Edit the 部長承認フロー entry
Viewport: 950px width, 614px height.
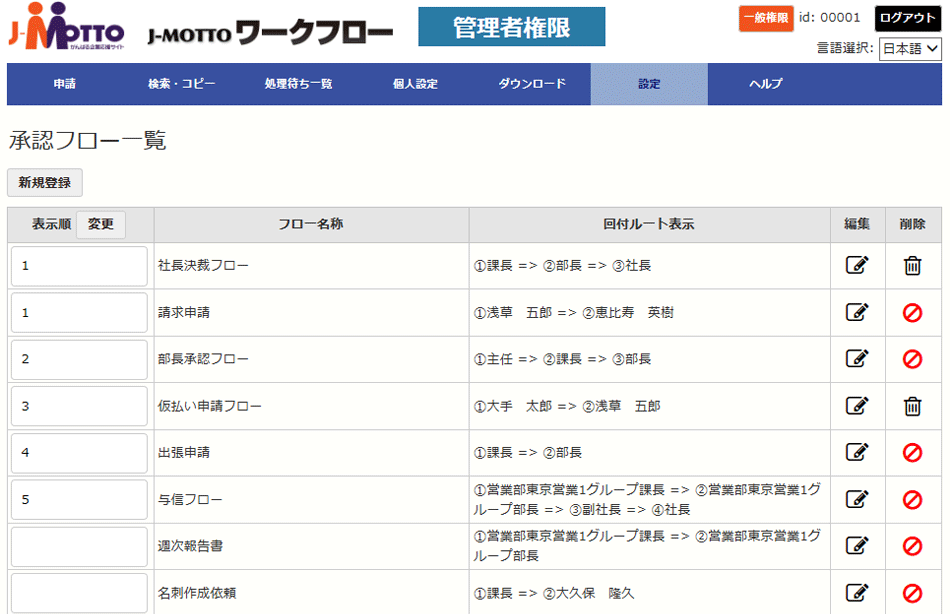pyautogui.click(x=856, y=358)
